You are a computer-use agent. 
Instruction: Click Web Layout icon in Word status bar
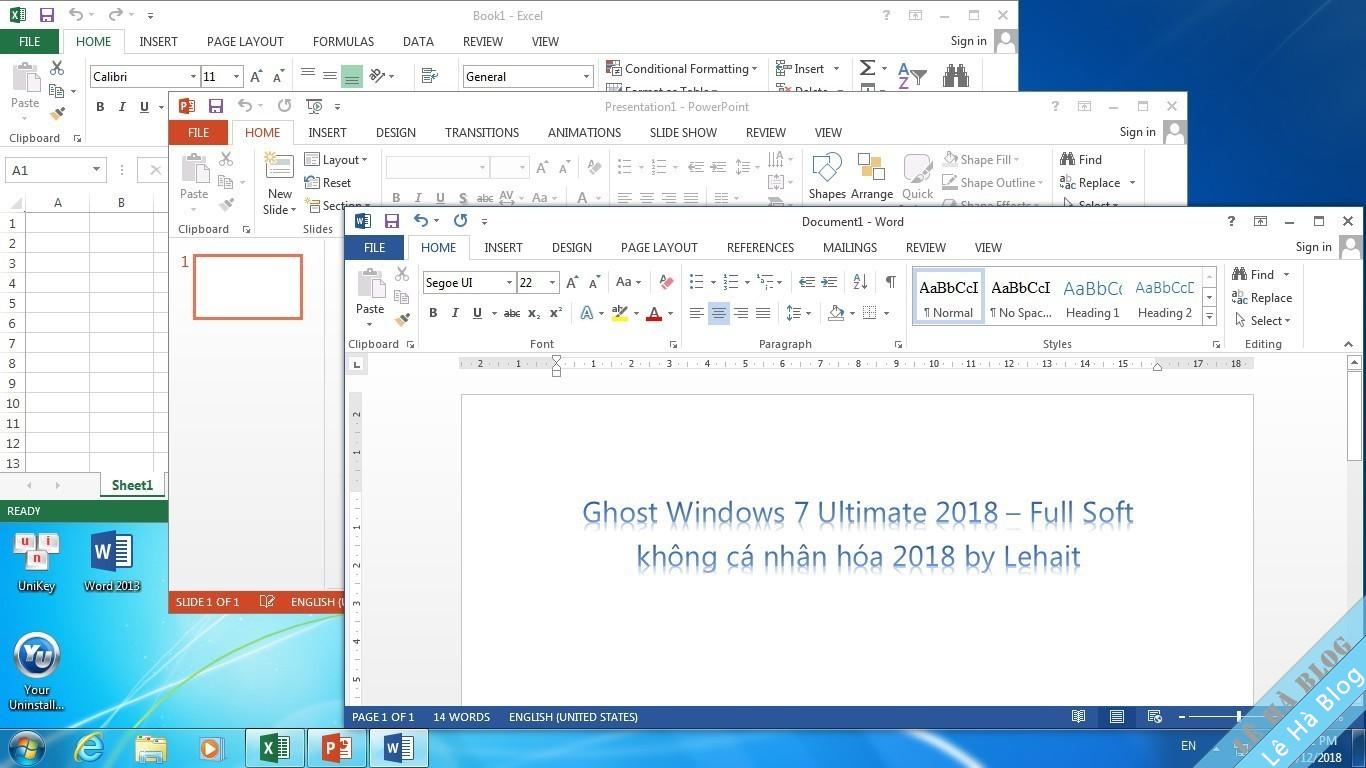[x=1154, y=717]
